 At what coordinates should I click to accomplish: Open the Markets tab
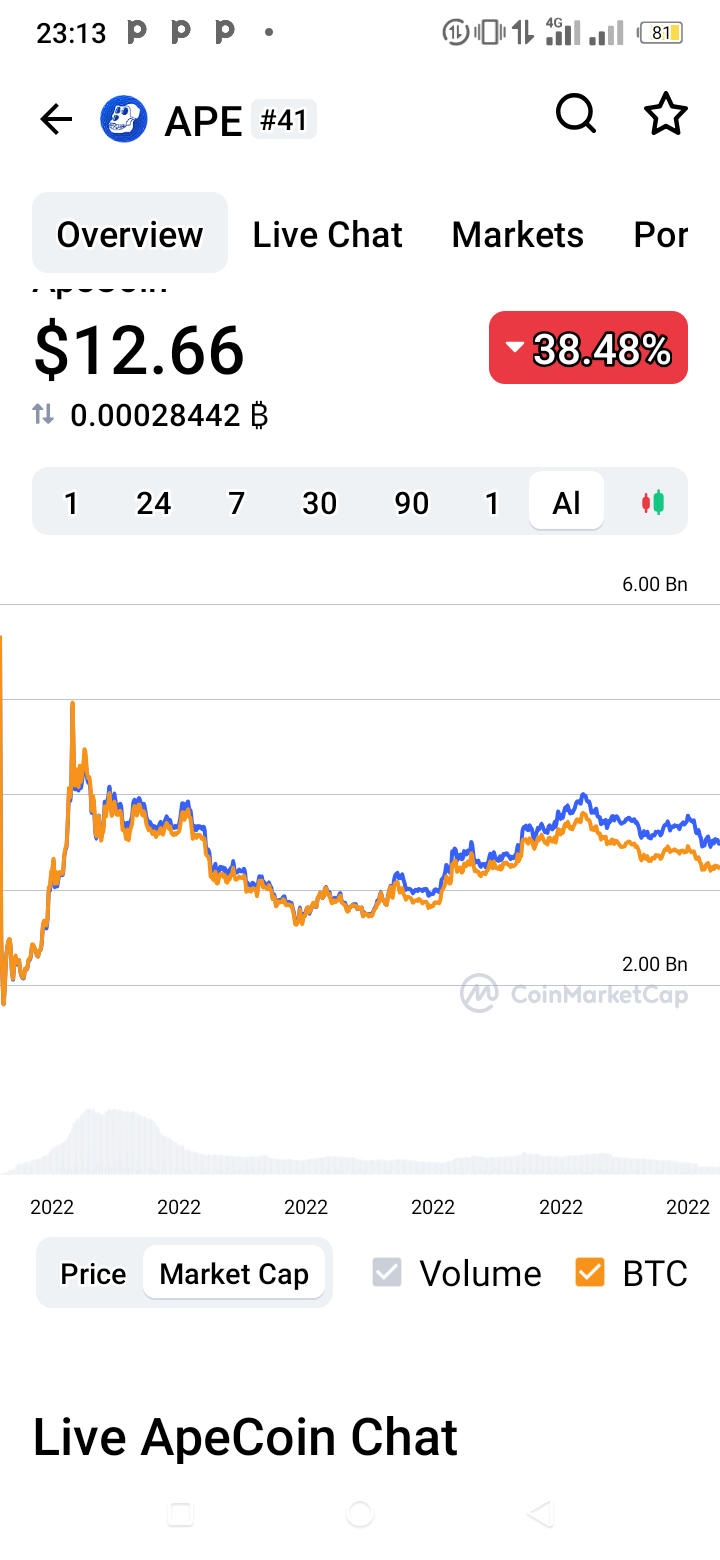point(517,235)
